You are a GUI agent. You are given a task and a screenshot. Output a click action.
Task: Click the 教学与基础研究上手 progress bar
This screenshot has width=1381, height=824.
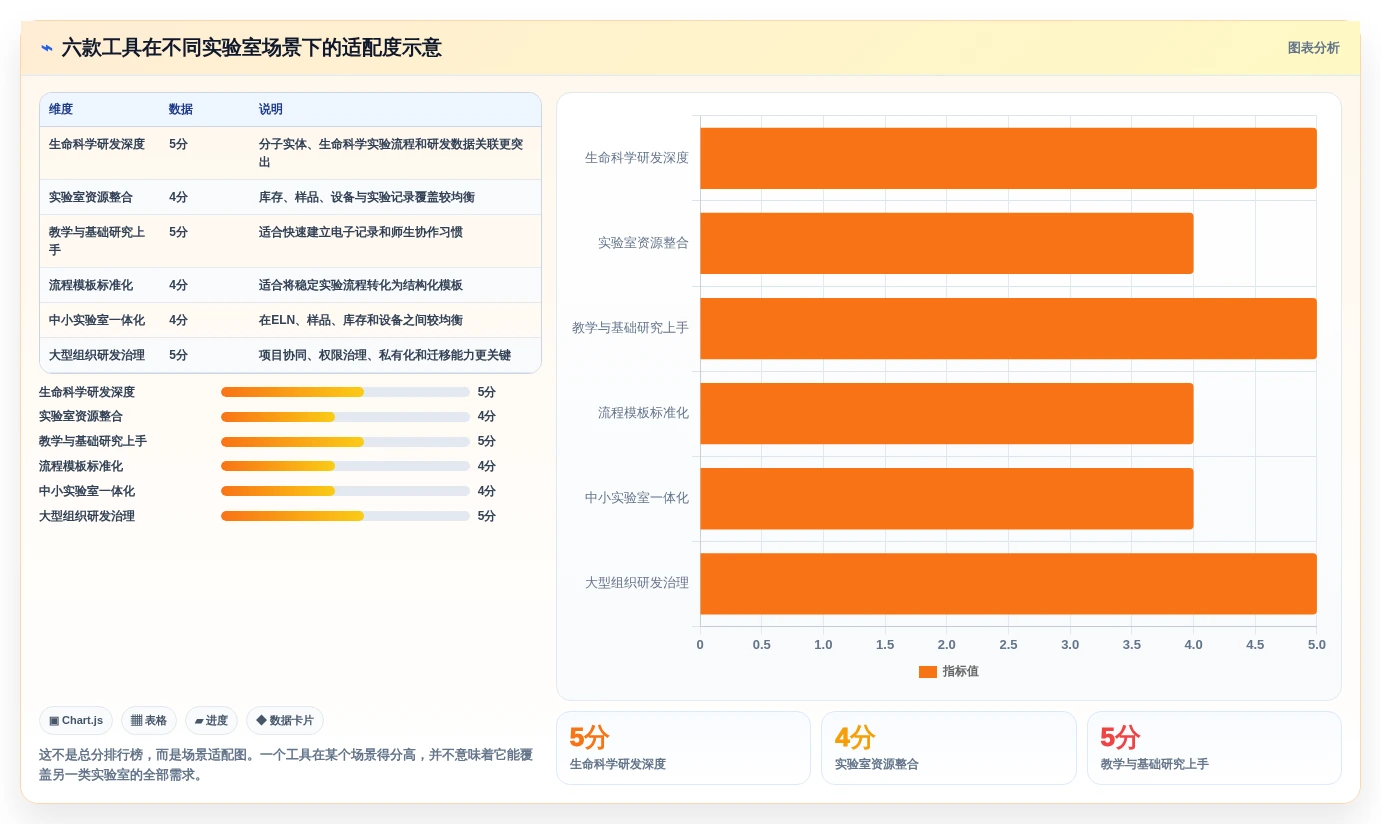[x=345, y=442]
